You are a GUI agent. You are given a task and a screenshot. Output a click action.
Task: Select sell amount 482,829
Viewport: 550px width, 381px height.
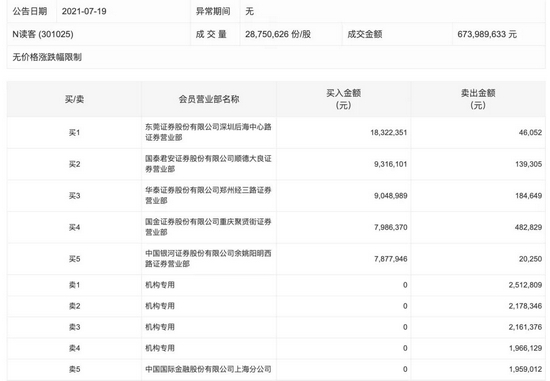tap(529, 227)
